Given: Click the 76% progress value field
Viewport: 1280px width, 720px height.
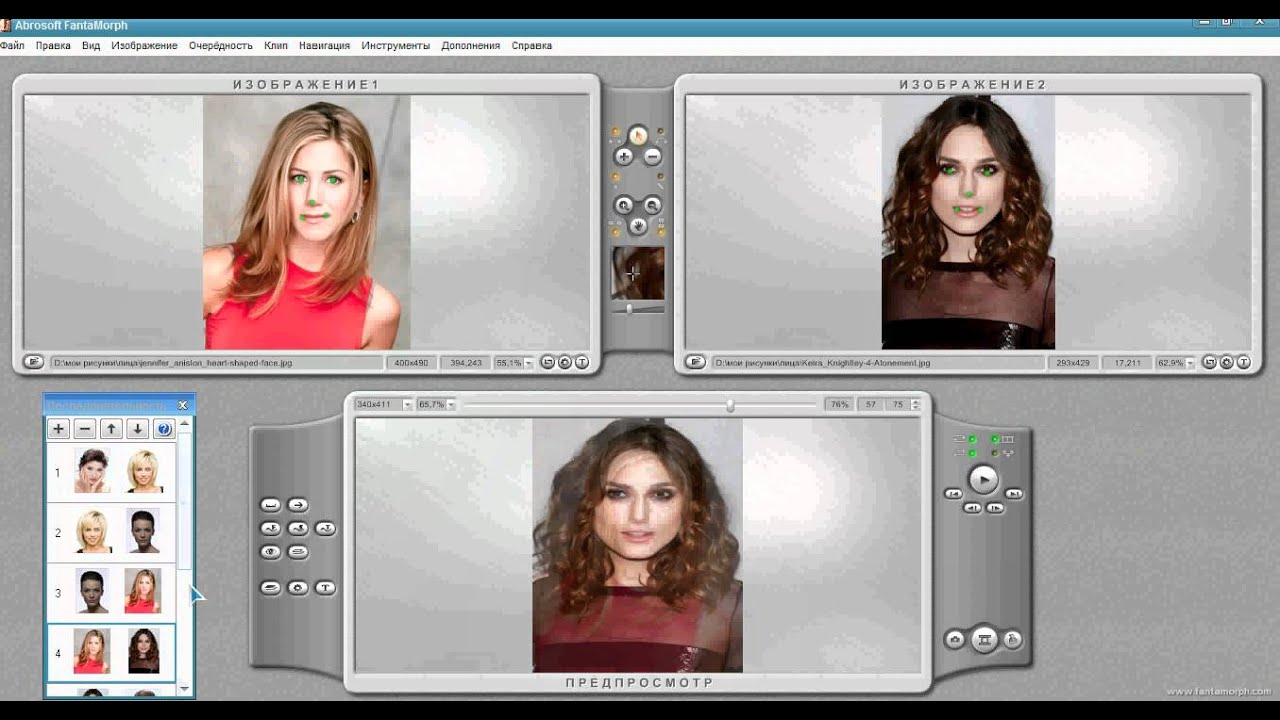Looking at the screenshot, I should pyautogui.click(x=839, y=404).
